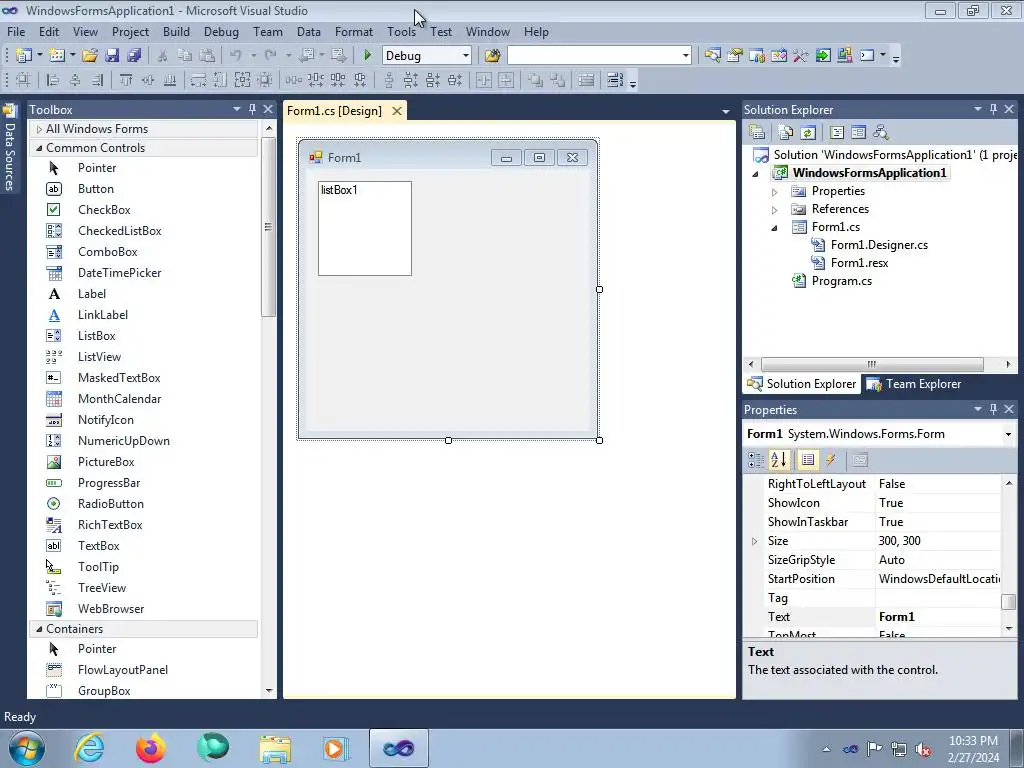Close the Form1.cs [Design] document tab

tap(396, 111)
